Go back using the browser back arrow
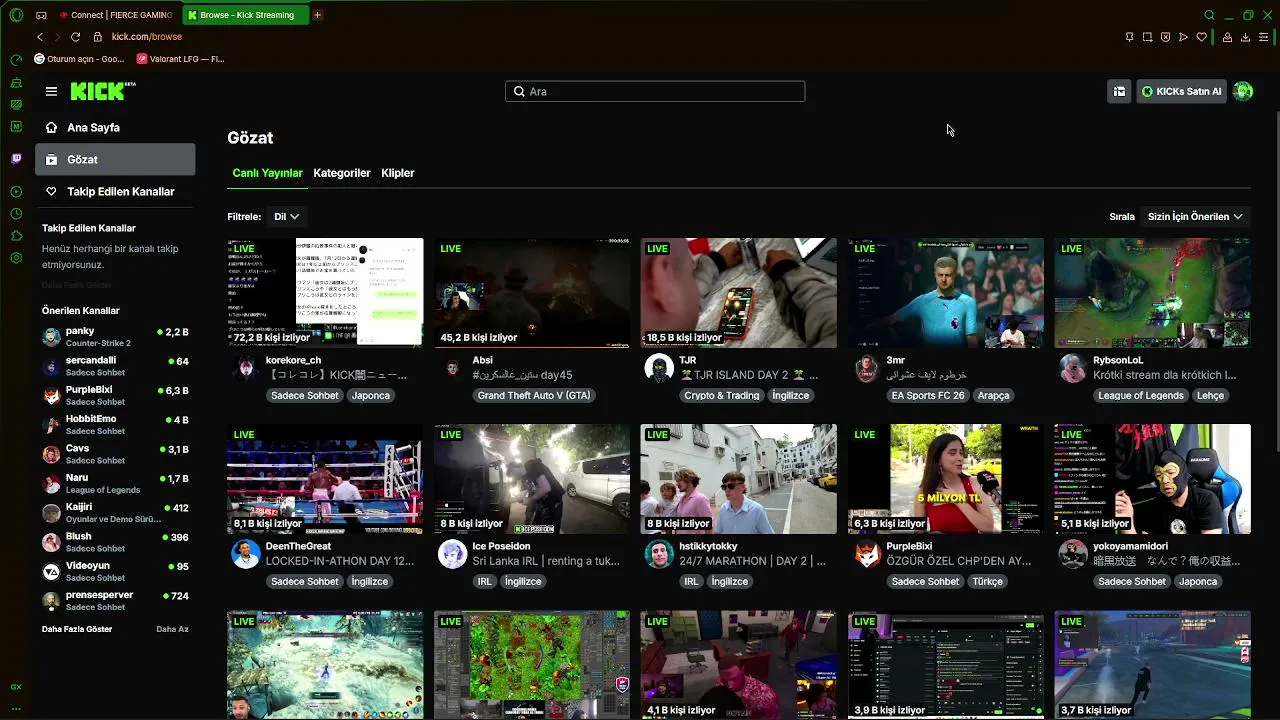 click(x=40, y=37)
